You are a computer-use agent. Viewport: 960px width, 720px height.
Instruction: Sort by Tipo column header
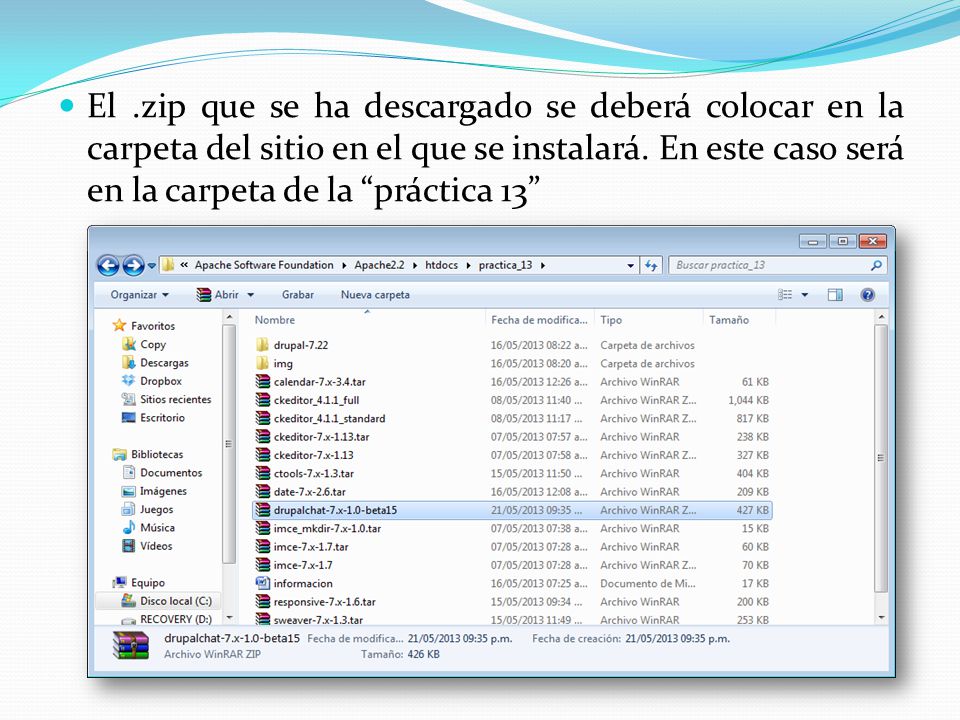610,320
